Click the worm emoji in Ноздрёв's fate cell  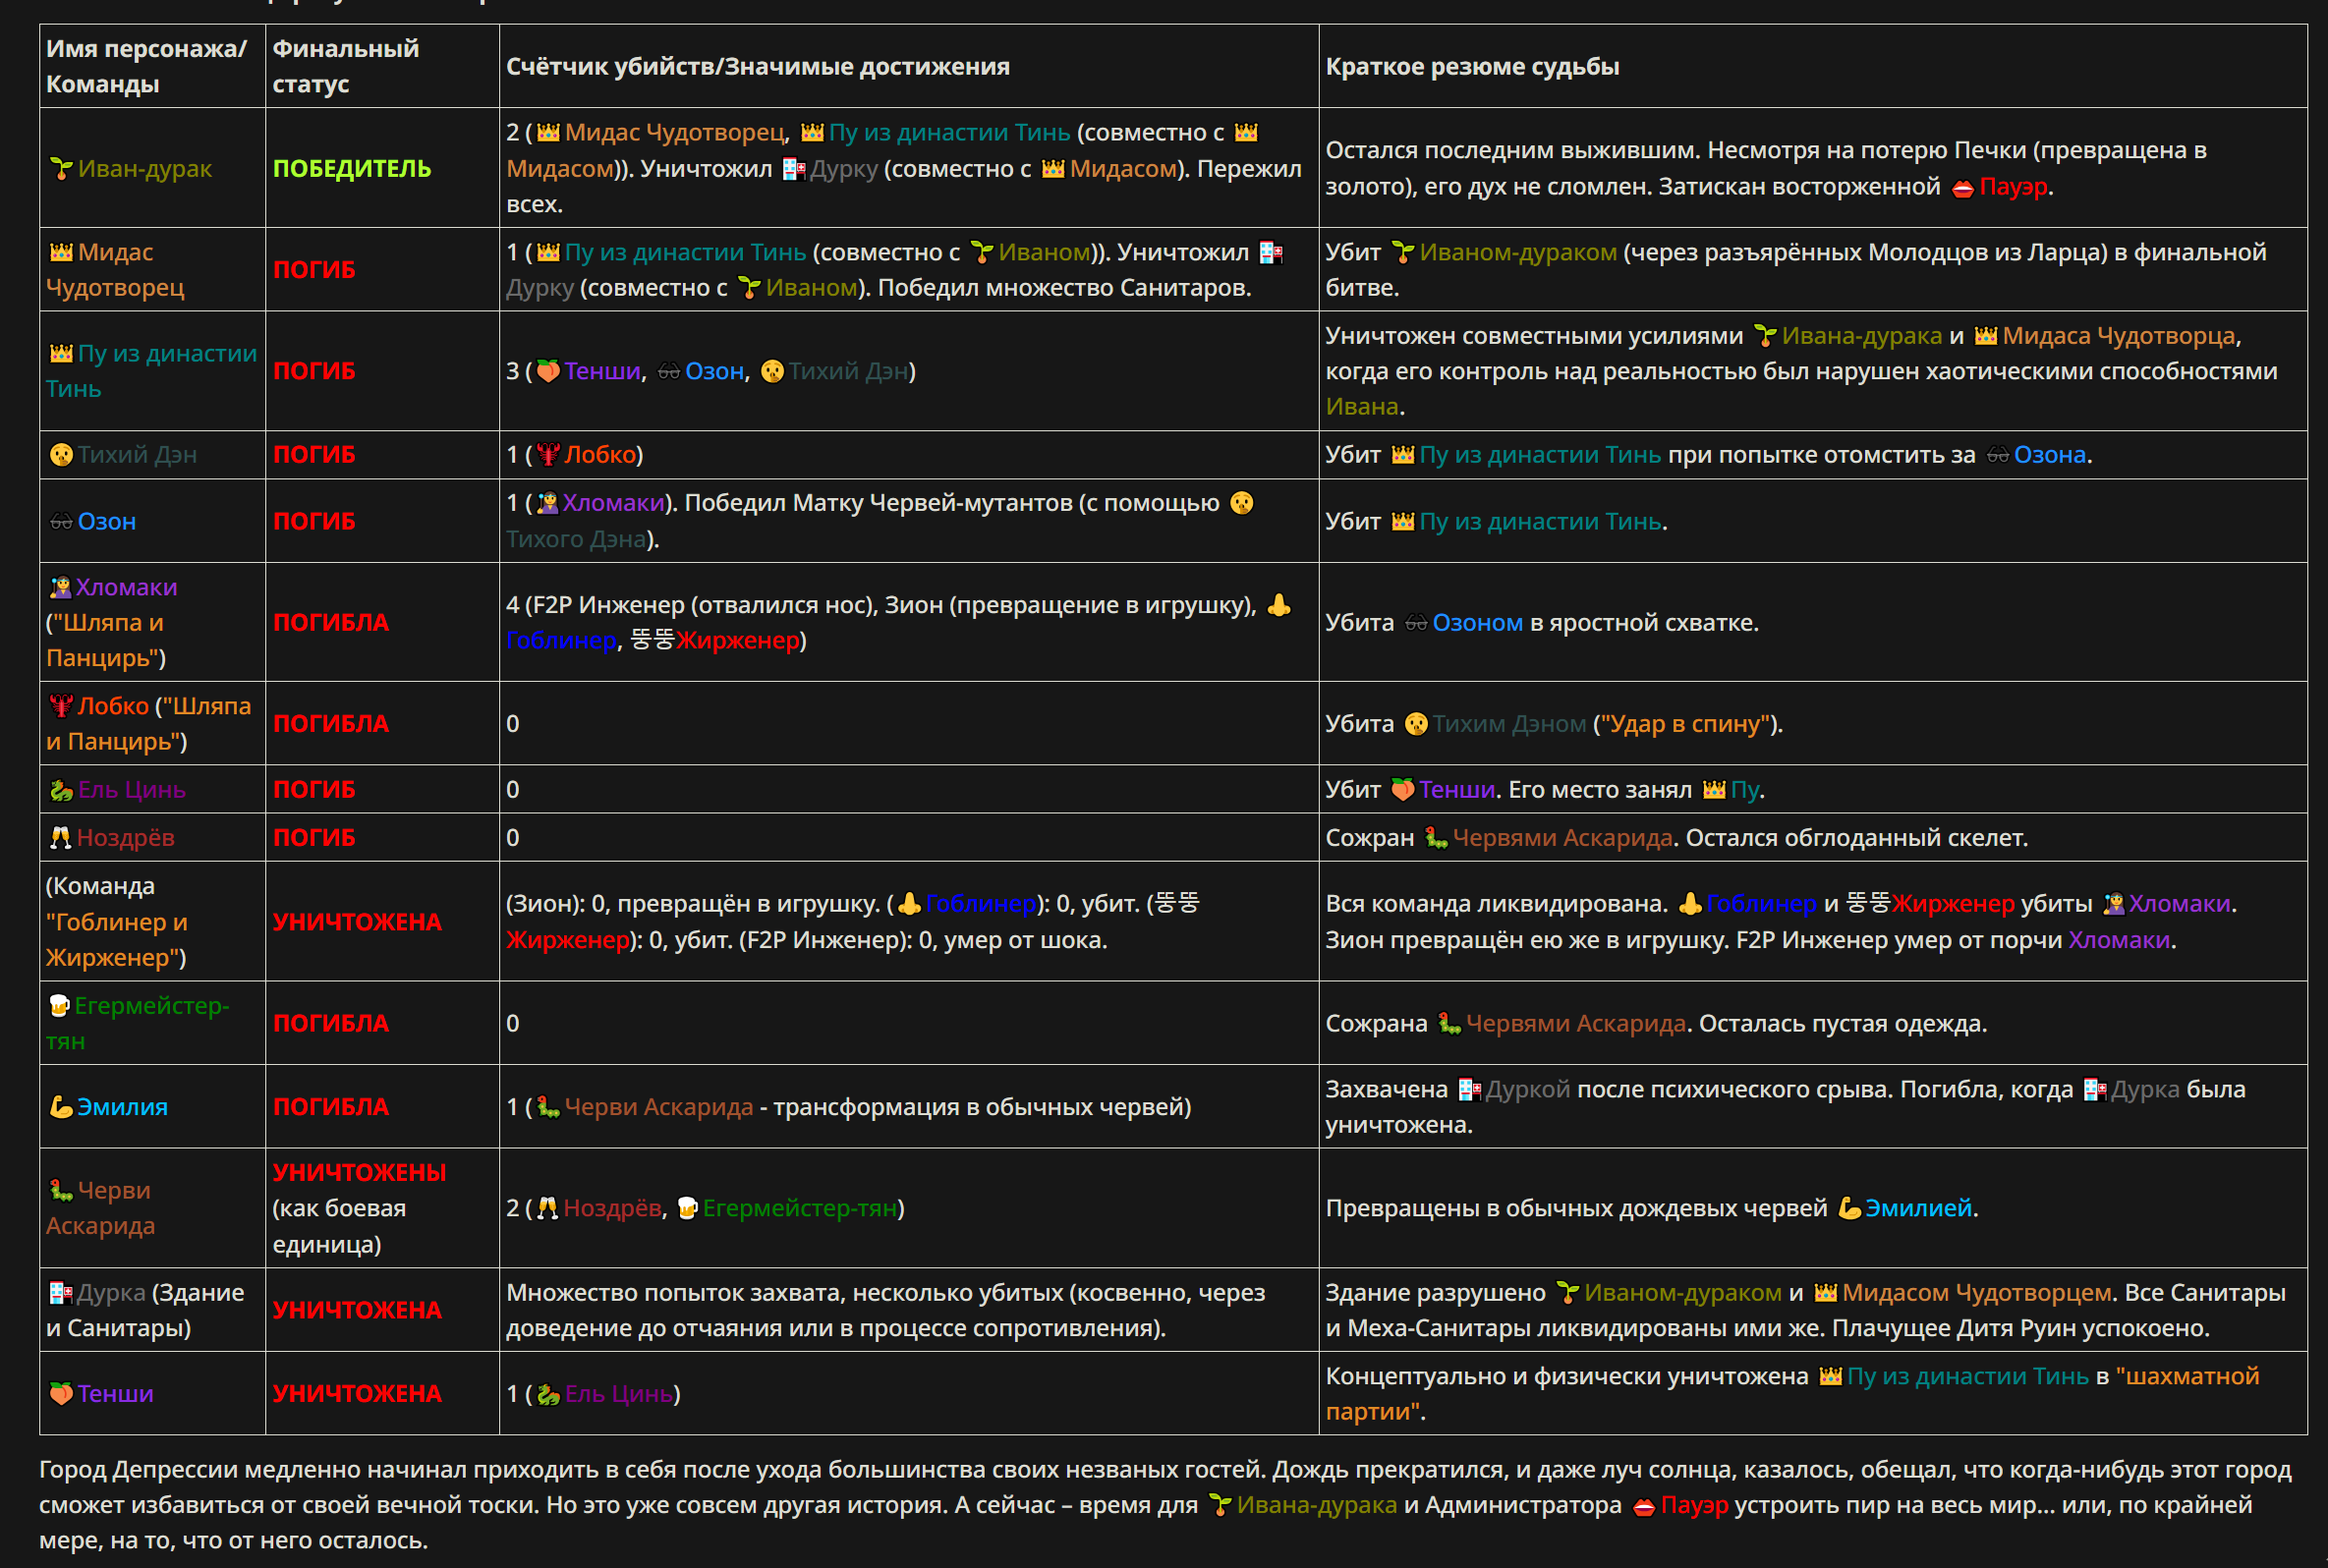1436,838
